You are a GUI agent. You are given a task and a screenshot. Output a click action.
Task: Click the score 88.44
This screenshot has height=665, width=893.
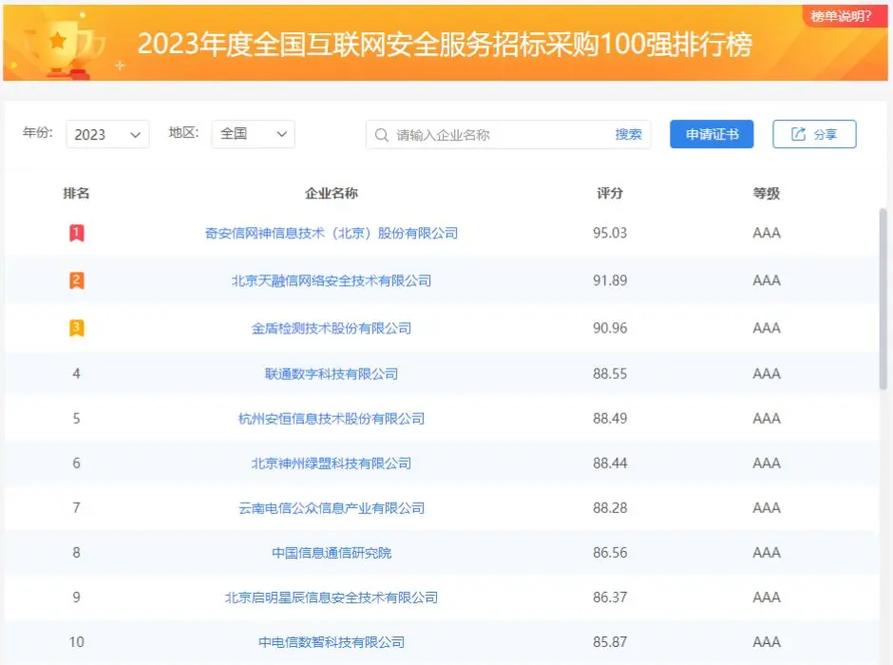click(x=610, y=463)
